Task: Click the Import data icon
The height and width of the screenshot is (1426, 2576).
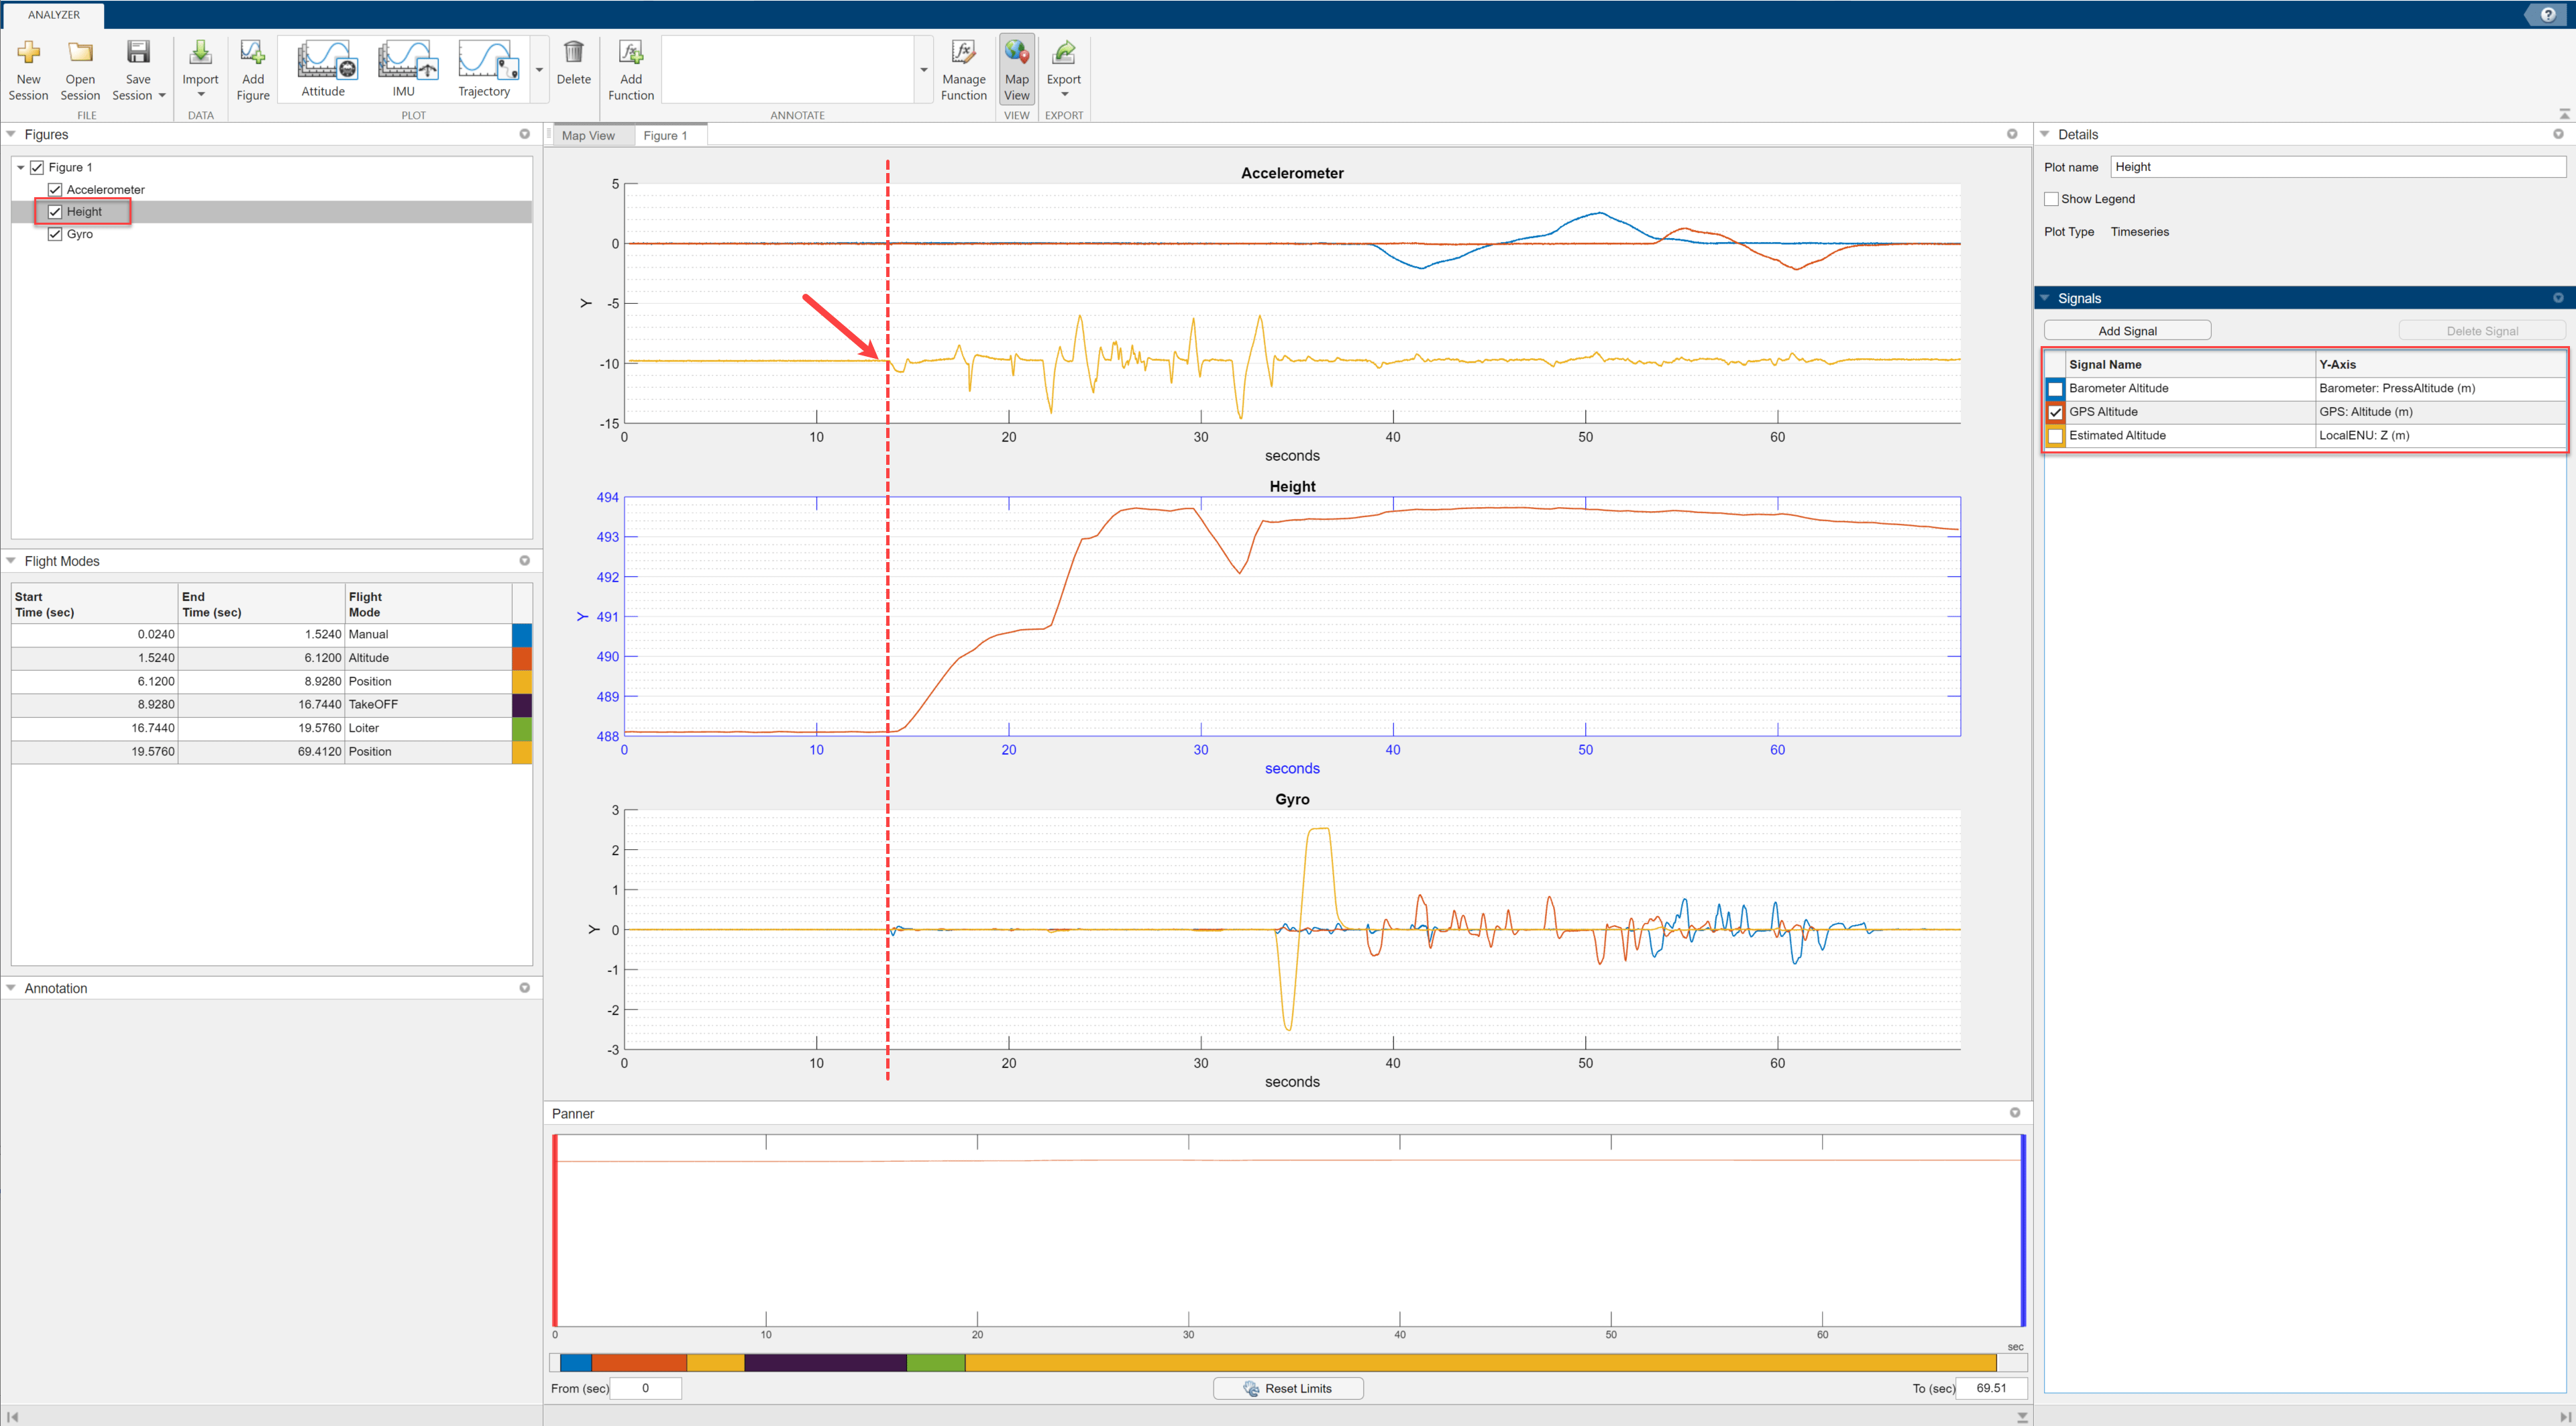Action: pos(200,53)
